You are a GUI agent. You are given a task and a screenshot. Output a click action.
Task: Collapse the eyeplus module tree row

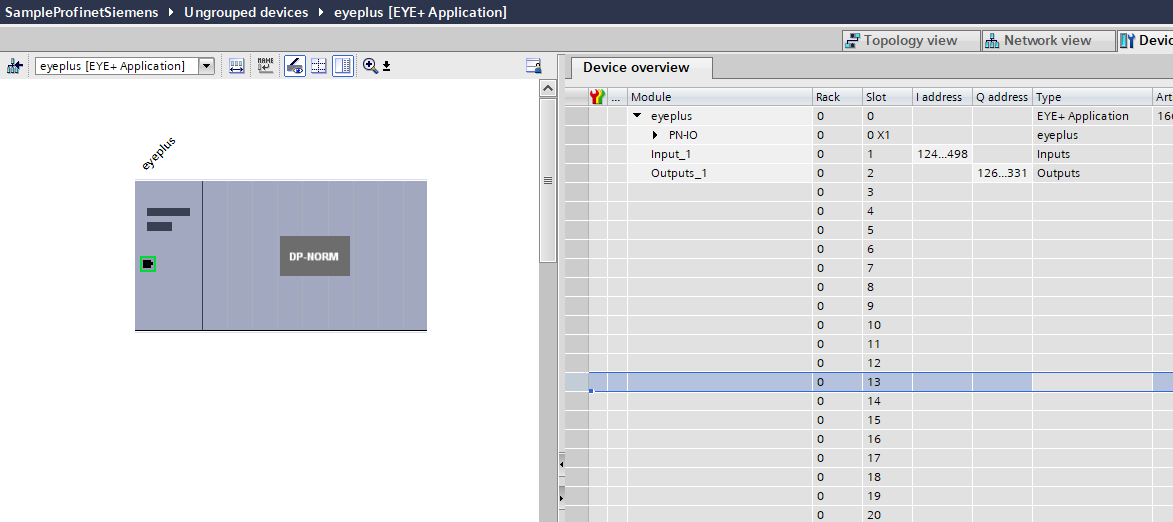coord(637,116)
